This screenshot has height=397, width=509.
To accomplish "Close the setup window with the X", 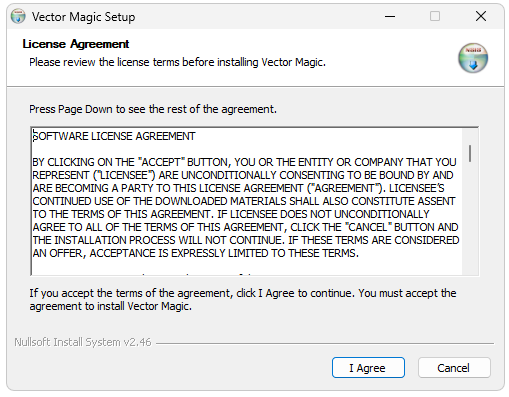I will (x=481, y=16).
